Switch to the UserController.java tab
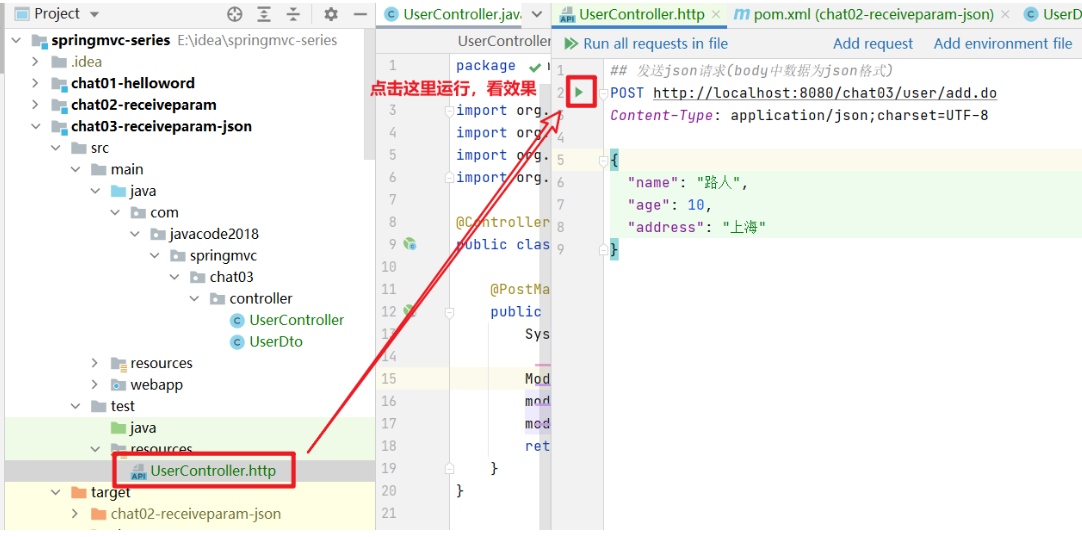The height and width of the screenshot is (537, 1082). pyautogui.click(x=460, y=15)
